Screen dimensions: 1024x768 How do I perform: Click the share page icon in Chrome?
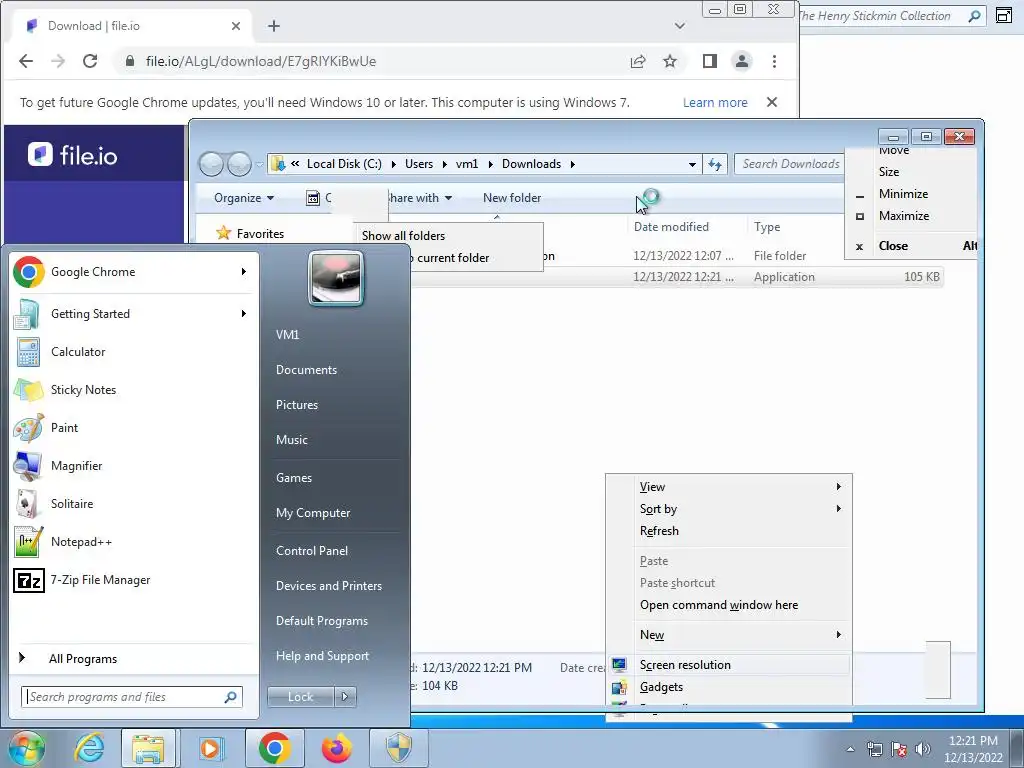click(x=638, y=61)
